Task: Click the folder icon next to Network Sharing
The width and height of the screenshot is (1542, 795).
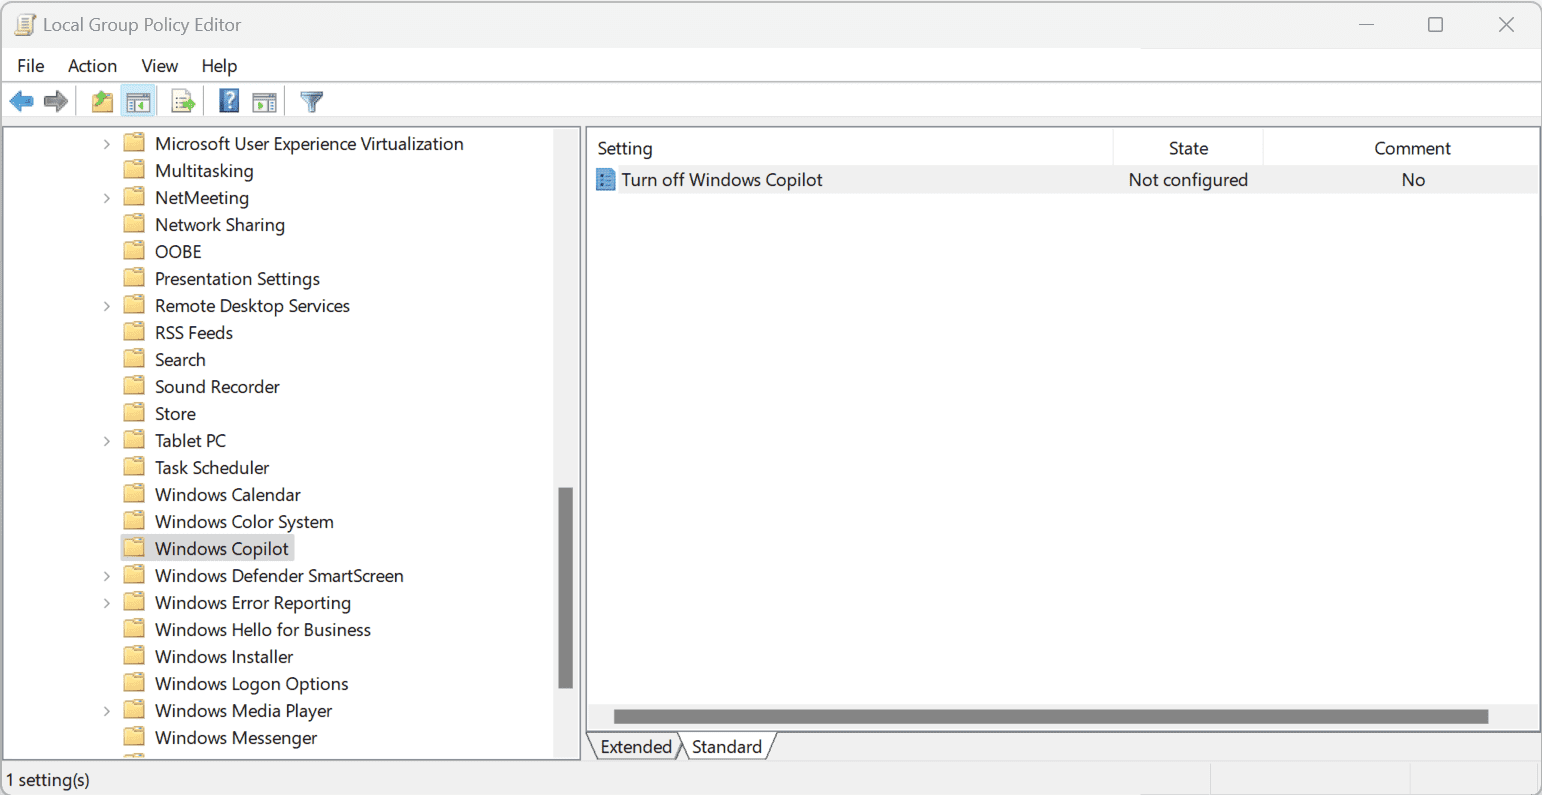Action: pos(134,225)
